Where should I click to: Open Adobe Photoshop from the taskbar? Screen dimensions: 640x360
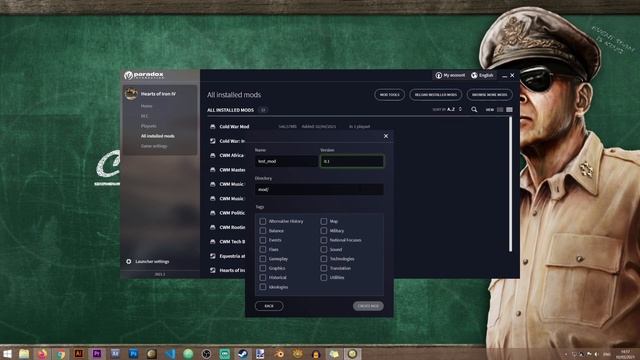(133, 354)
